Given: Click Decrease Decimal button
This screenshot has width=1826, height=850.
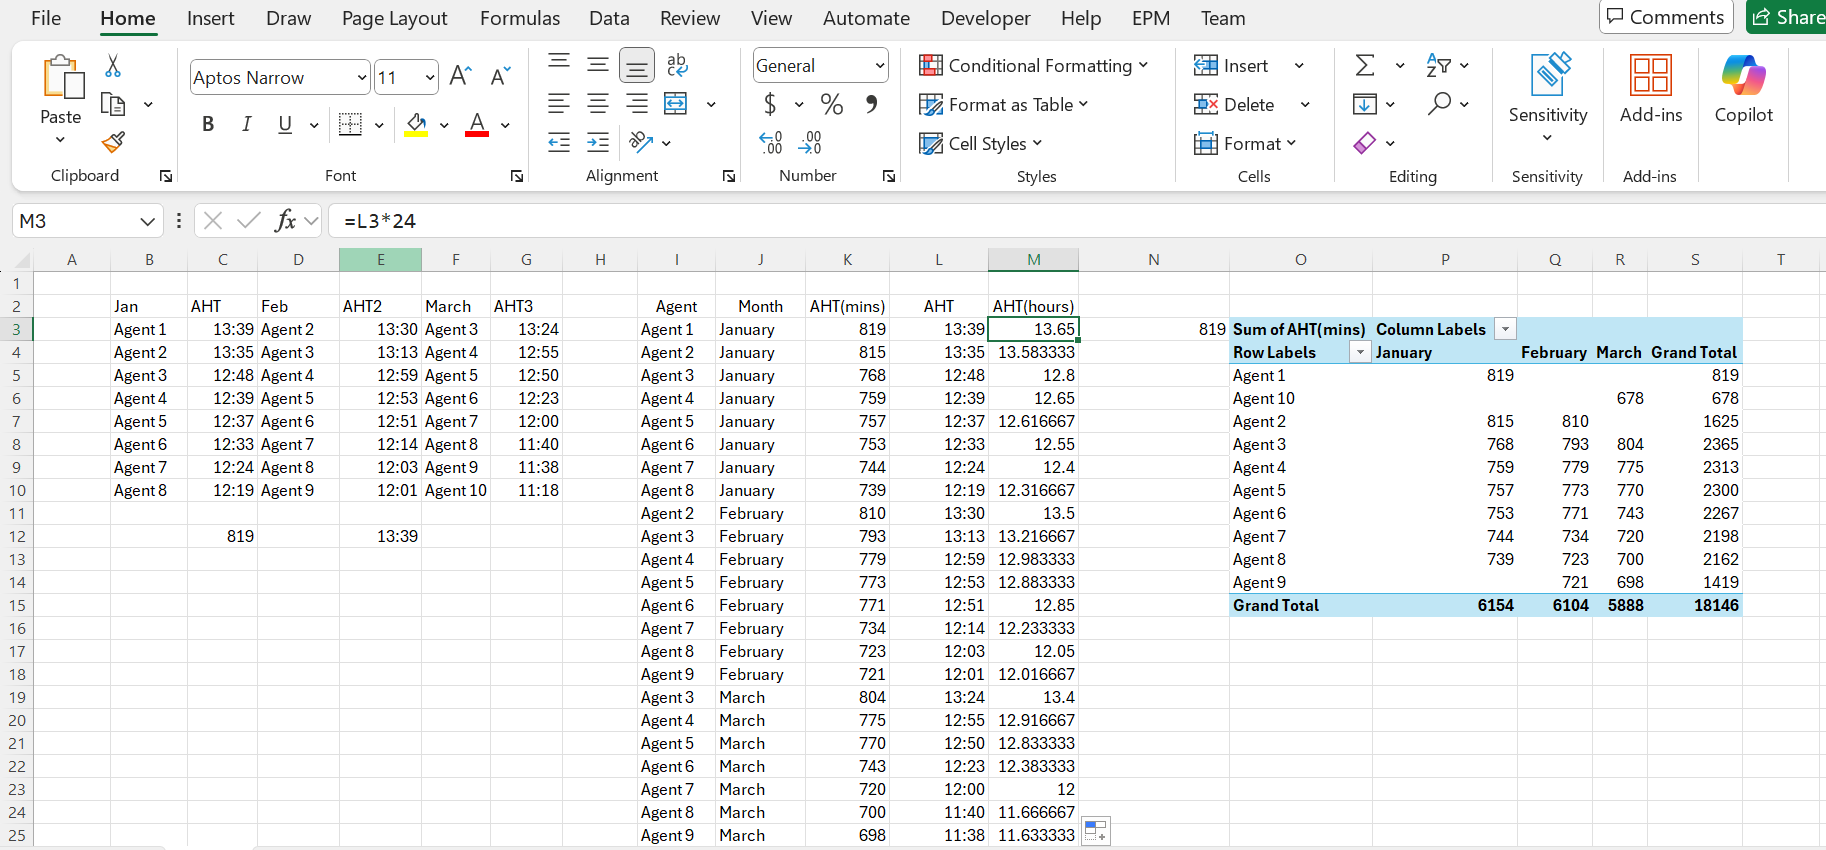Looking at the screenshot, I should 810,143.
